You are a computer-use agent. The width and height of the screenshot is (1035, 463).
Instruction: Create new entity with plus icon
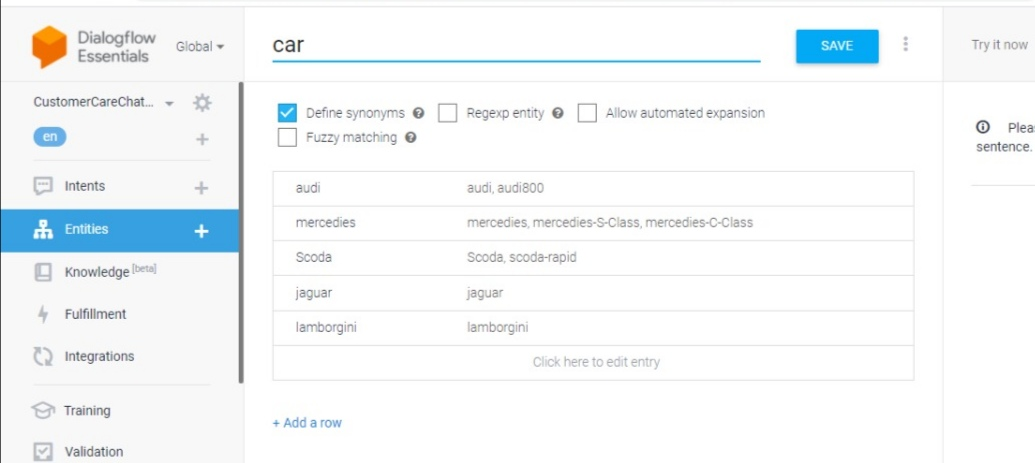point(201,231)
